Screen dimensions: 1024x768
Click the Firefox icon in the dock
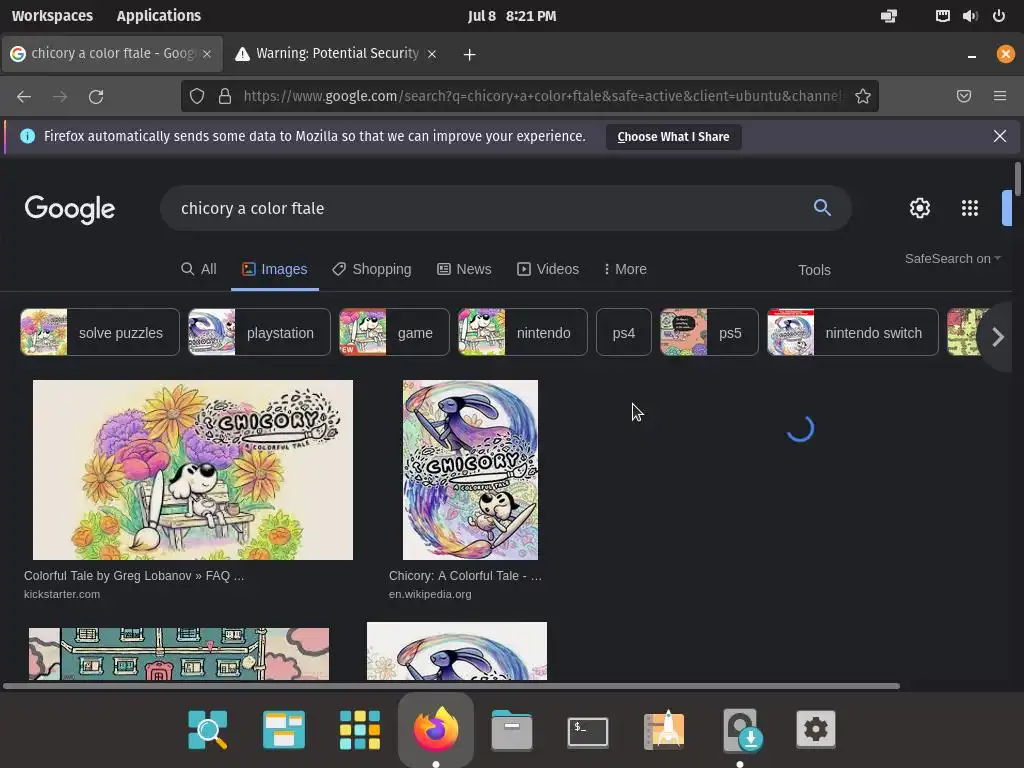coord(436,729)
